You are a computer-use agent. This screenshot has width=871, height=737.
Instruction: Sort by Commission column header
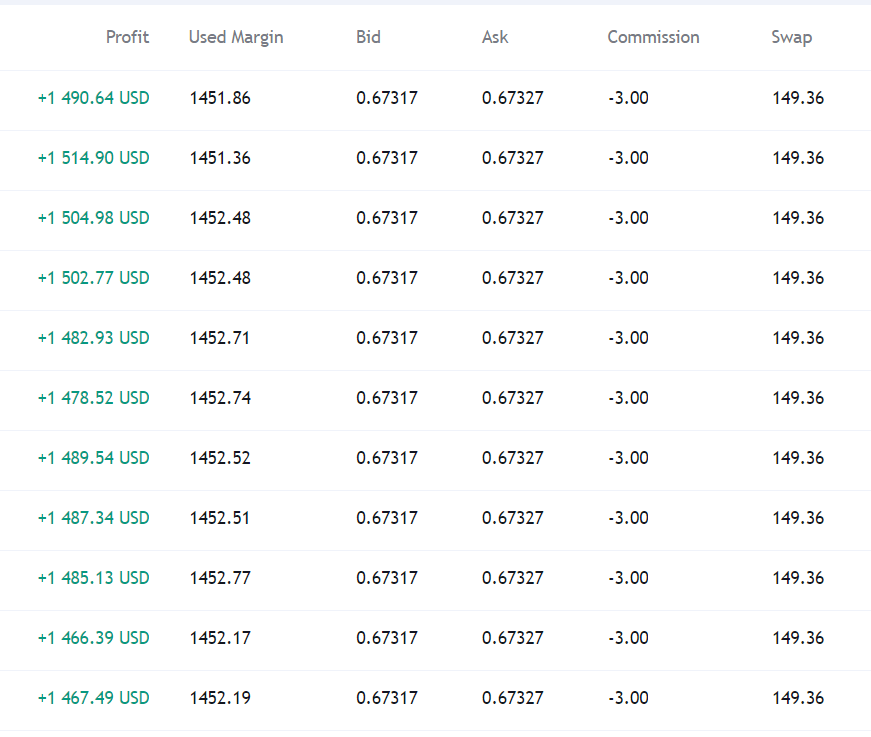[x=653, y=37]
